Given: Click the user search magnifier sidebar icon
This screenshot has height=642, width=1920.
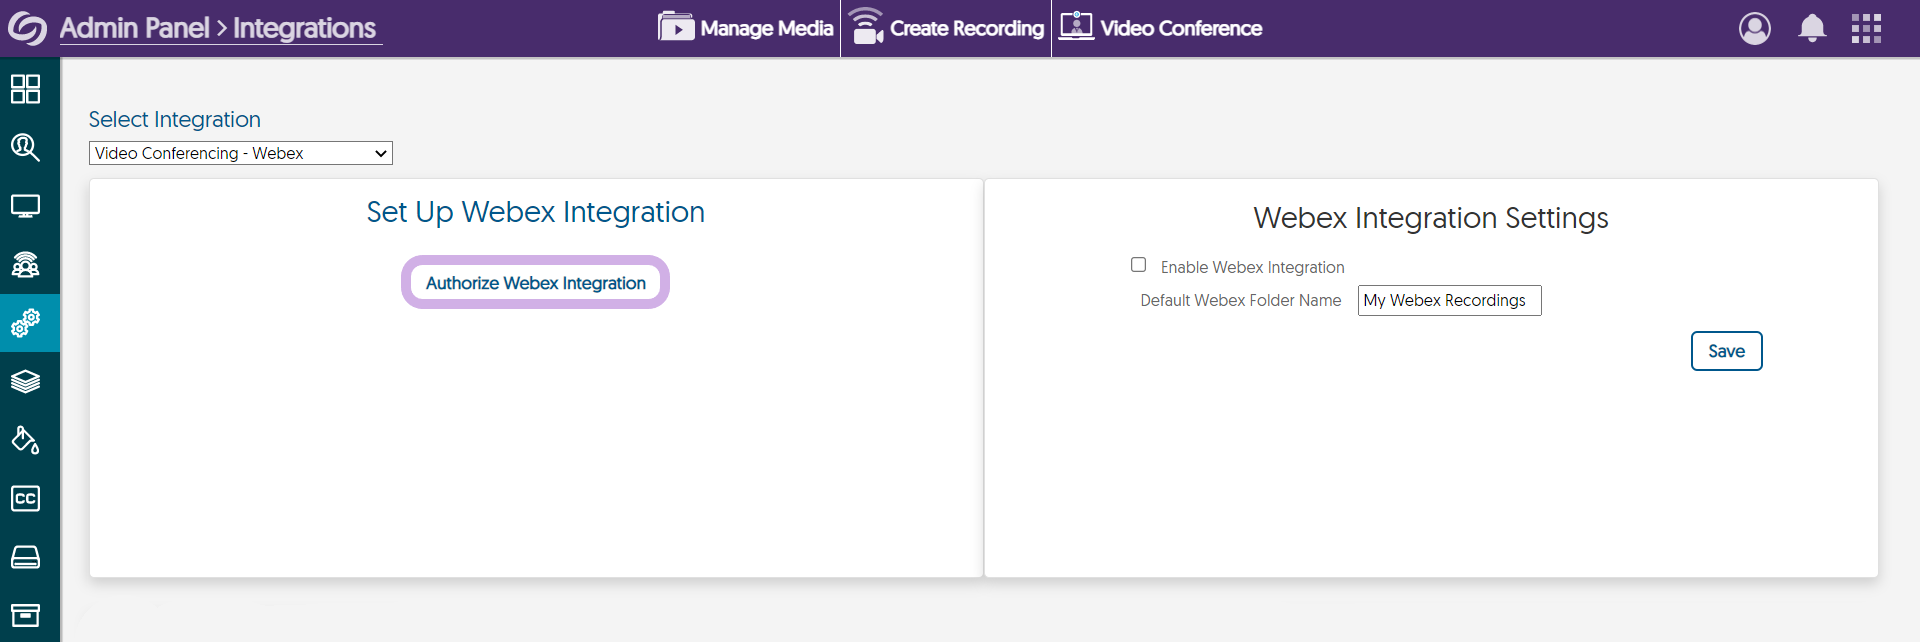Looking at the screenshot, I should 25,148.
